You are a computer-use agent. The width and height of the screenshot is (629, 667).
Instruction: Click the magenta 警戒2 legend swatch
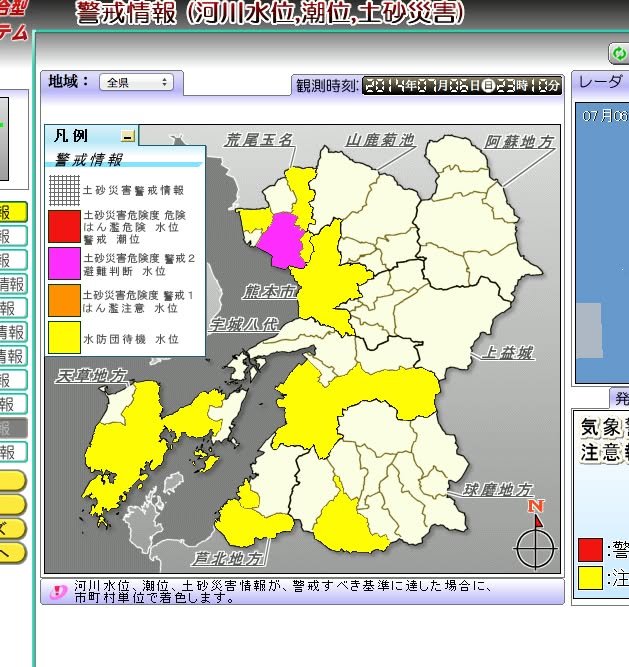pos(65,263)
